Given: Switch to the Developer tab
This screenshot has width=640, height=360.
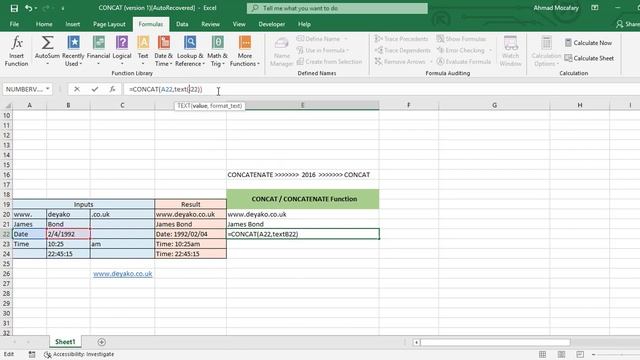Looking at the screenshot, I should 271,24.
